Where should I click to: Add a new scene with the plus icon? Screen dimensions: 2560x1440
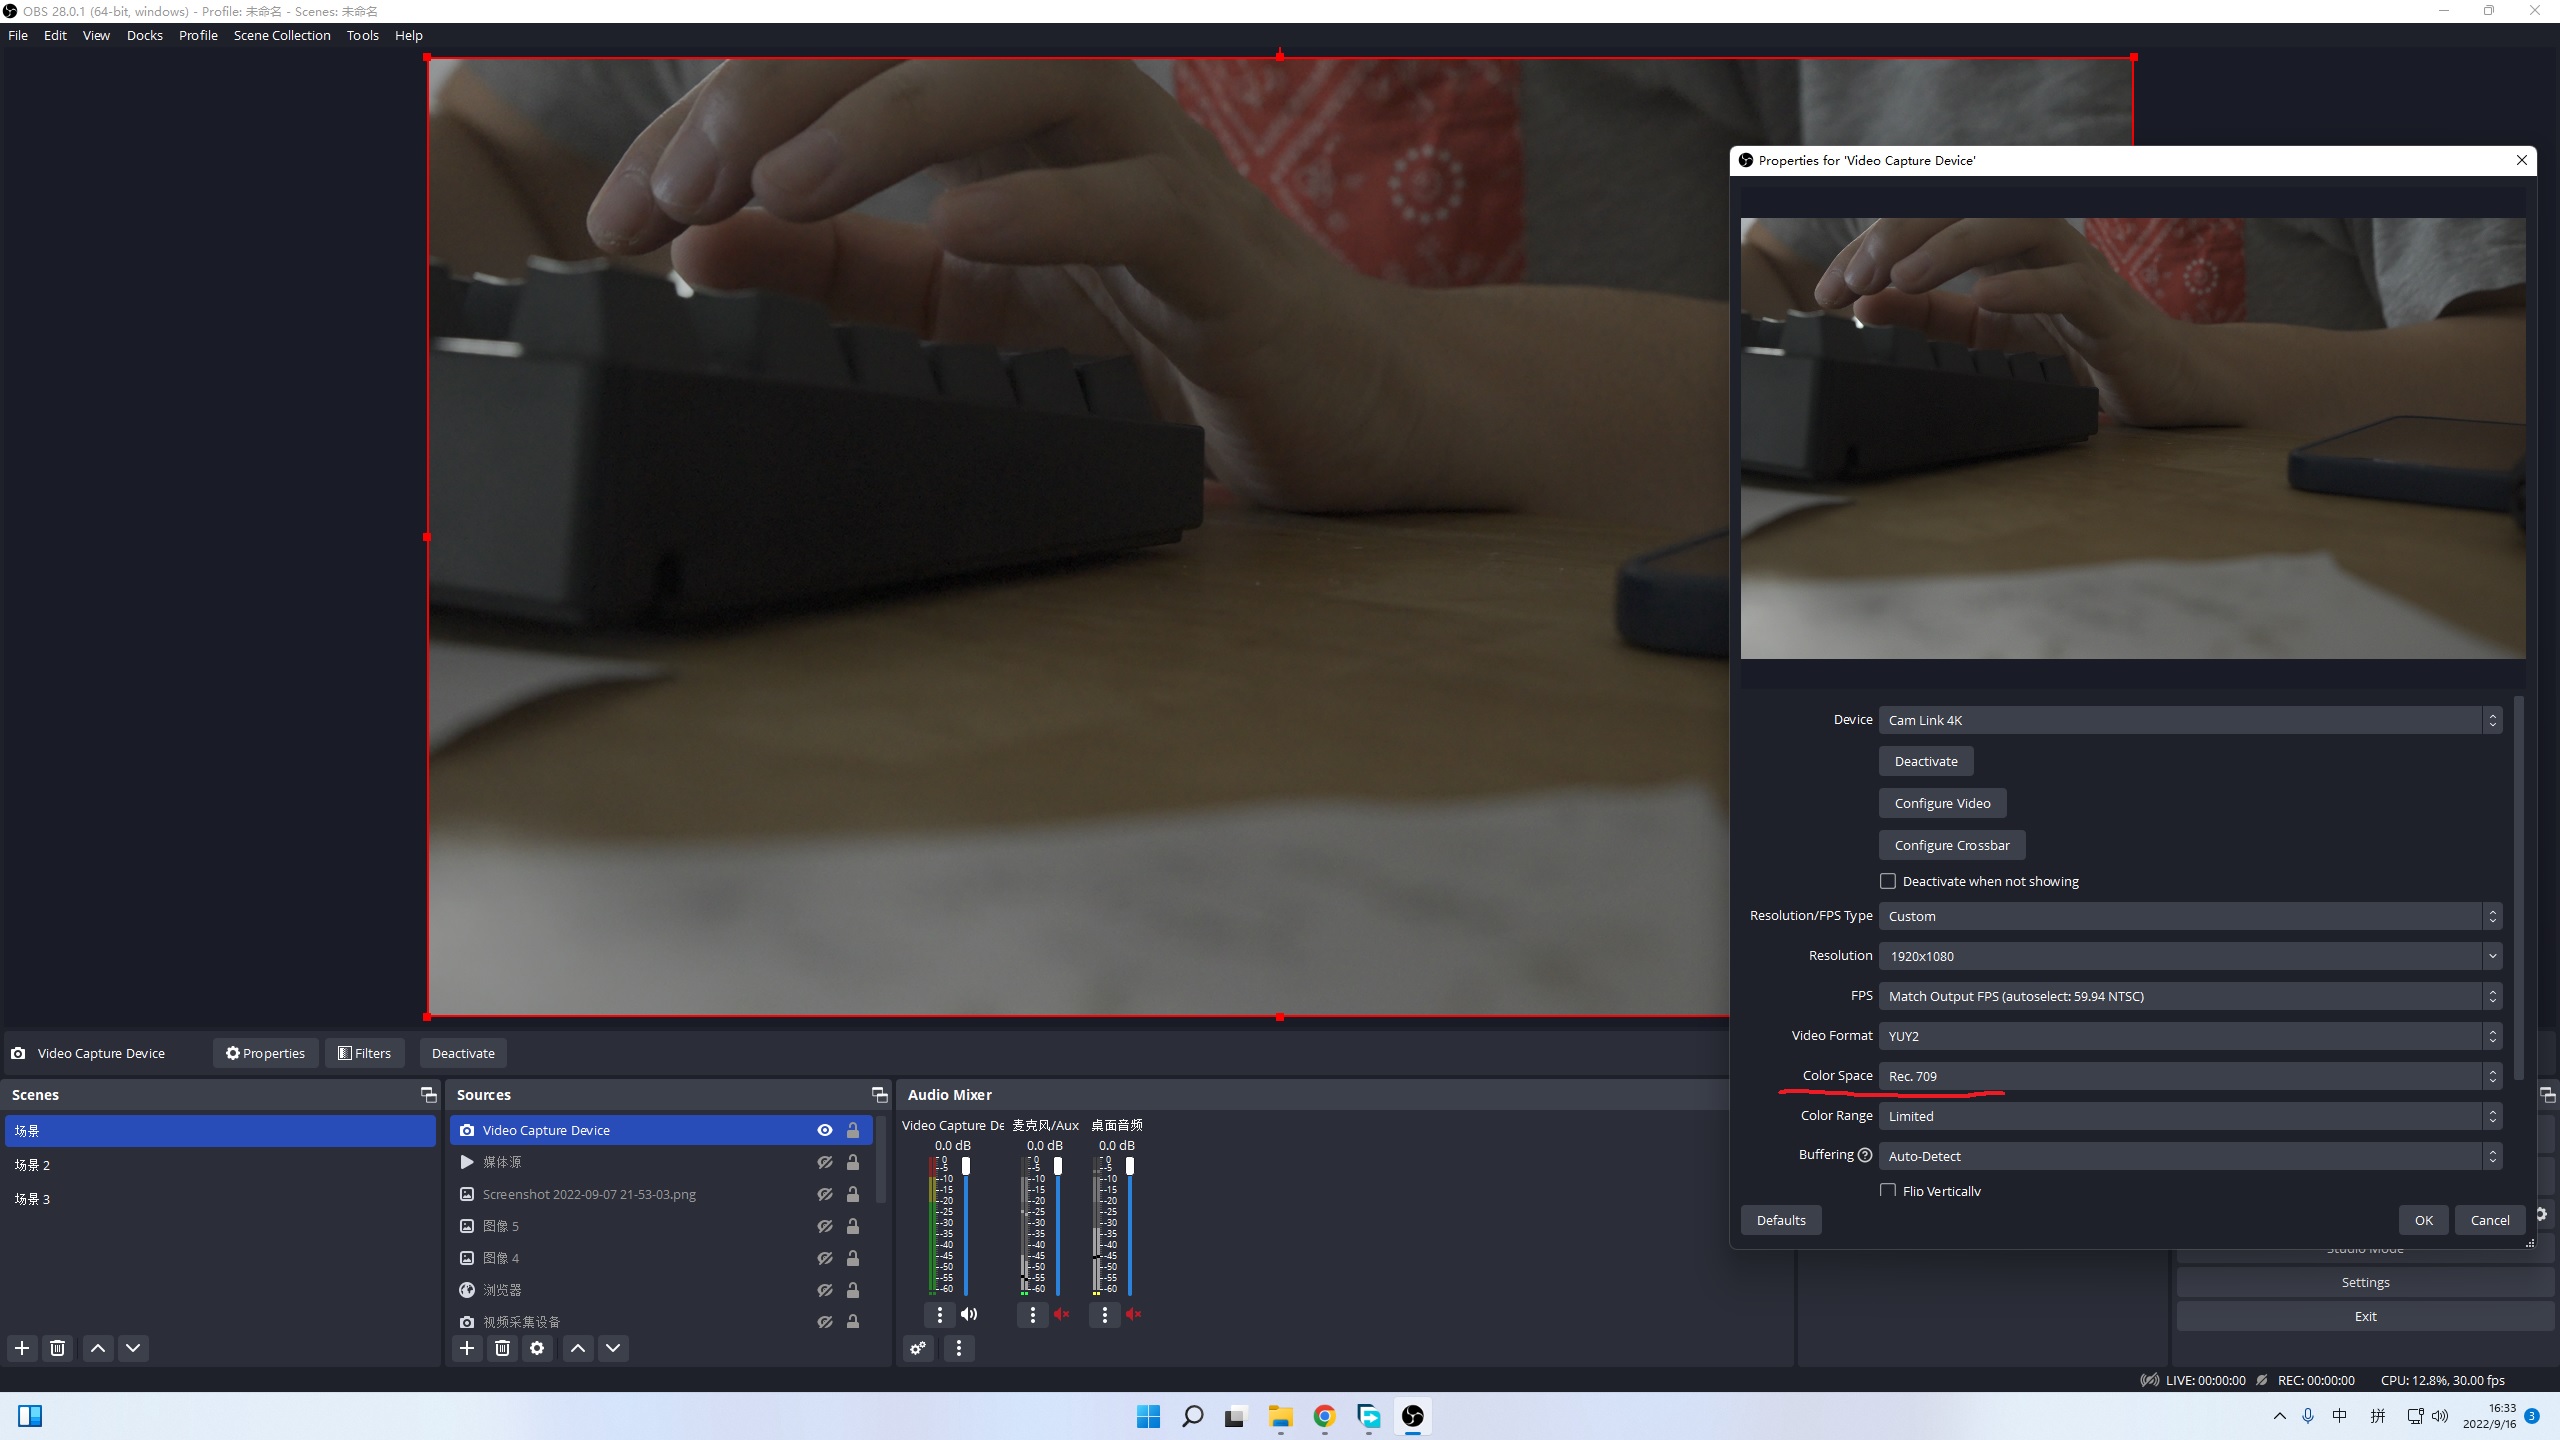click(22, 1348)
